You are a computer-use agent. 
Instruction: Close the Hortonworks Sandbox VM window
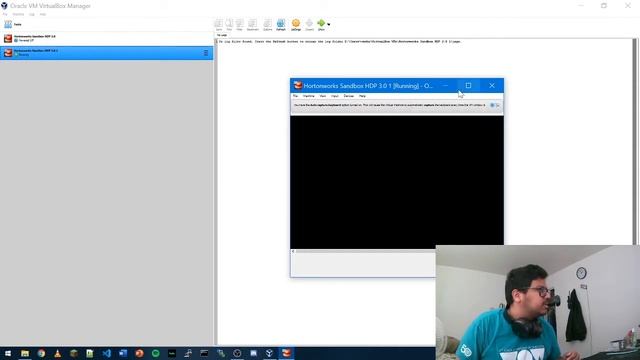tap(492, 86)
